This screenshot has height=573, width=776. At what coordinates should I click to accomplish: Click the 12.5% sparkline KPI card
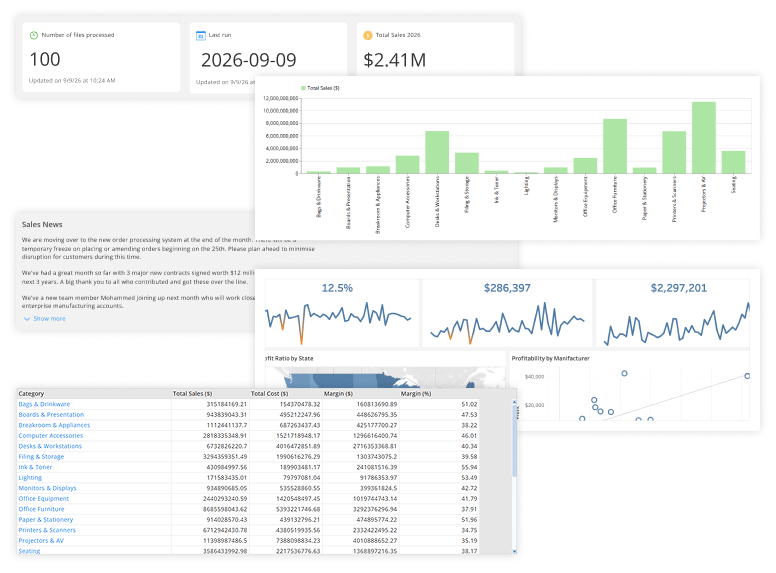coord(342,313)
